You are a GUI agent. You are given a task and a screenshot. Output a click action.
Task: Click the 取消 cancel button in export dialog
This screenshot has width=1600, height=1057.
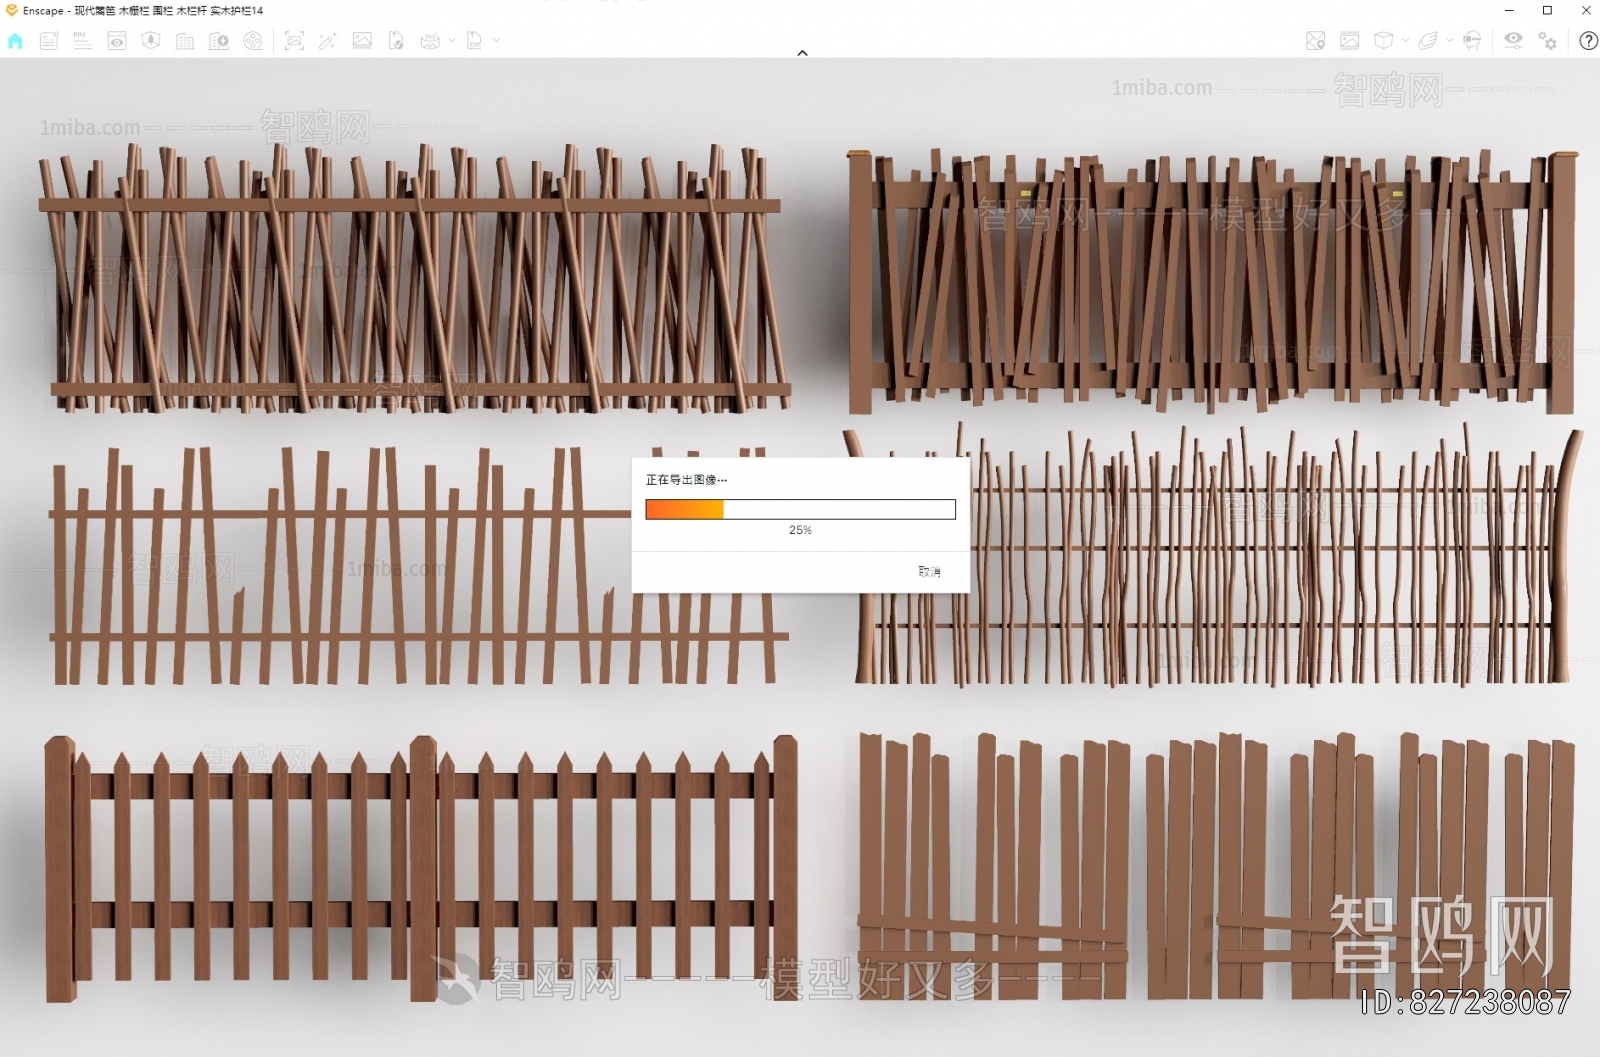tap(929, 571)
